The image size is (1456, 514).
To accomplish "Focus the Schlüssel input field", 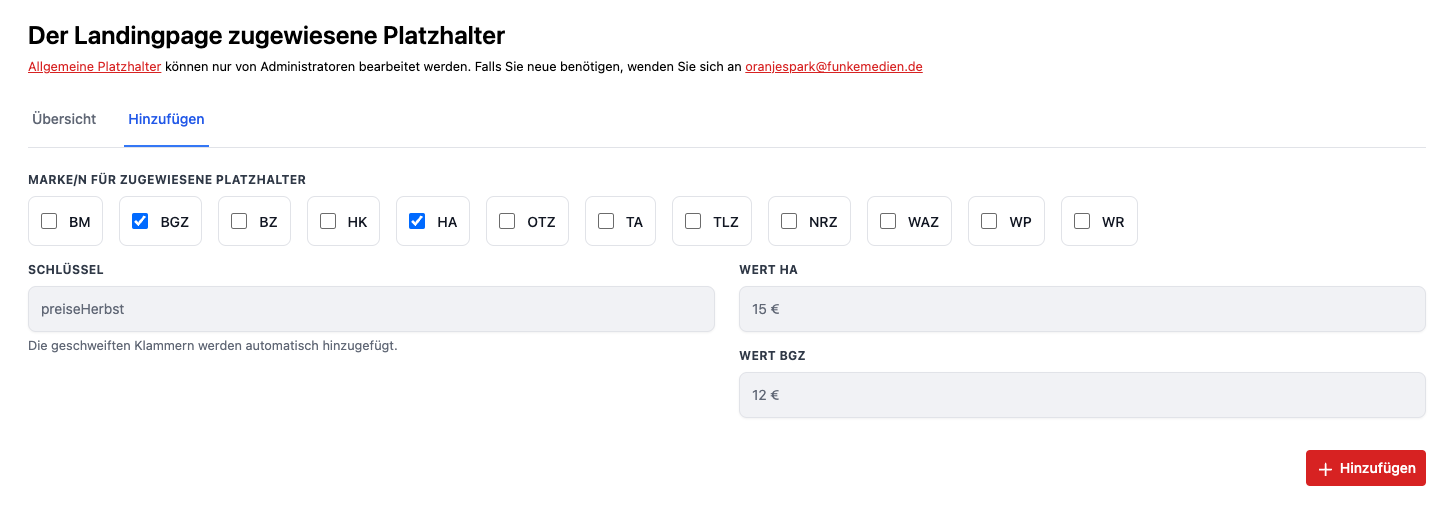I will (371, 309).
